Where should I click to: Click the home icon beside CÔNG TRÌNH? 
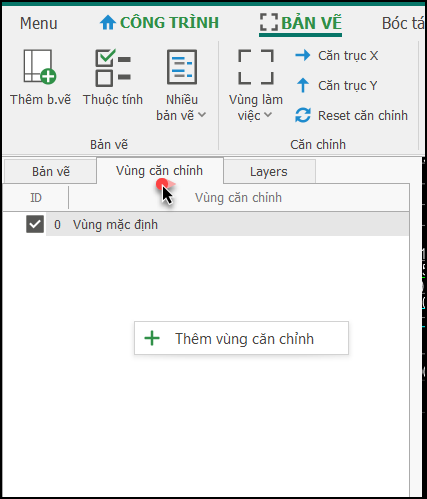coord(108,23)
